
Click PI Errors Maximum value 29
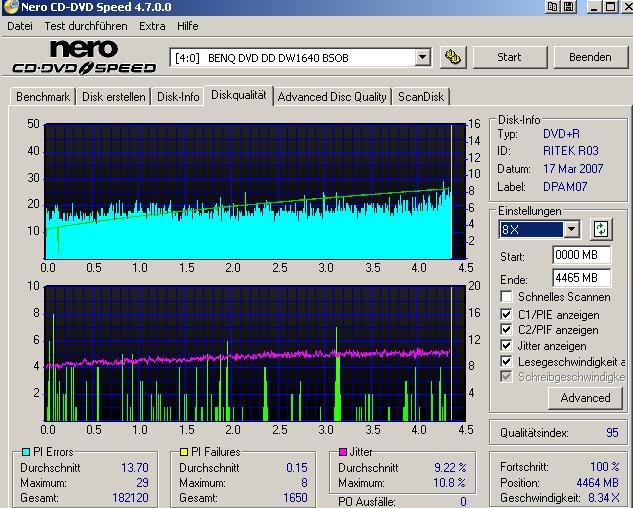coord(142,483)
